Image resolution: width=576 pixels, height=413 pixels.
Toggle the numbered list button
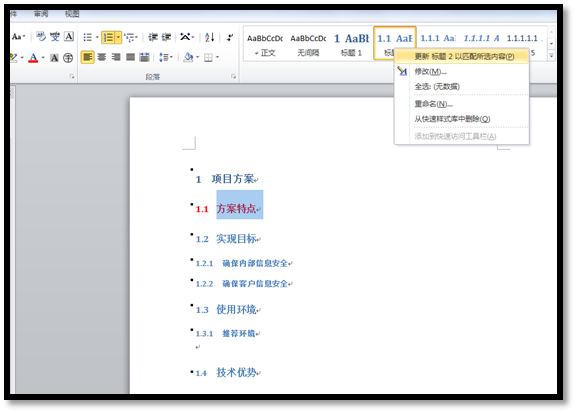[108, 37]
